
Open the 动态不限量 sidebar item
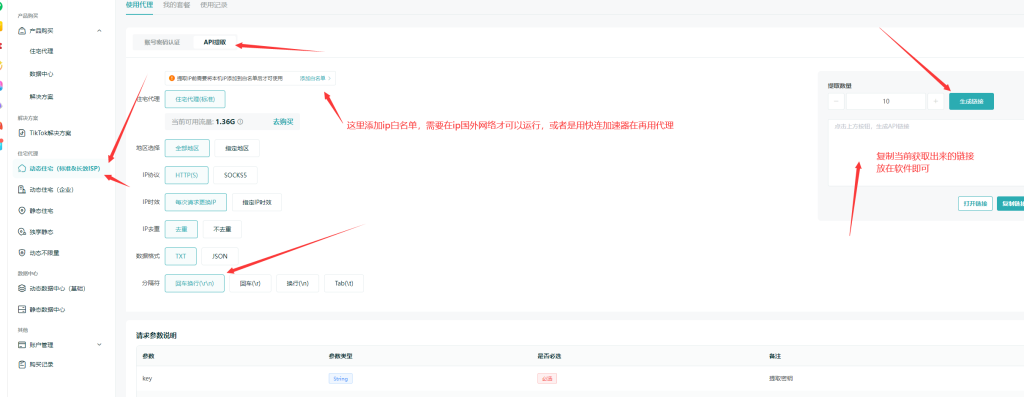44,253
